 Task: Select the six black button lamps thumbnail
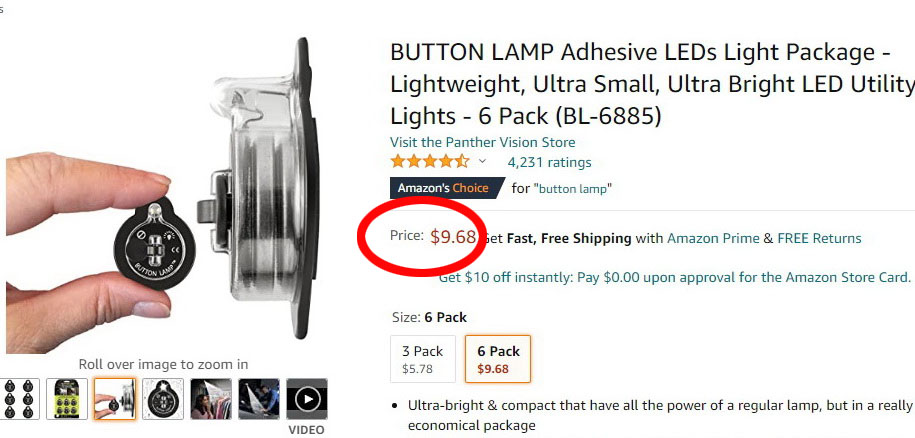[20, 399]
